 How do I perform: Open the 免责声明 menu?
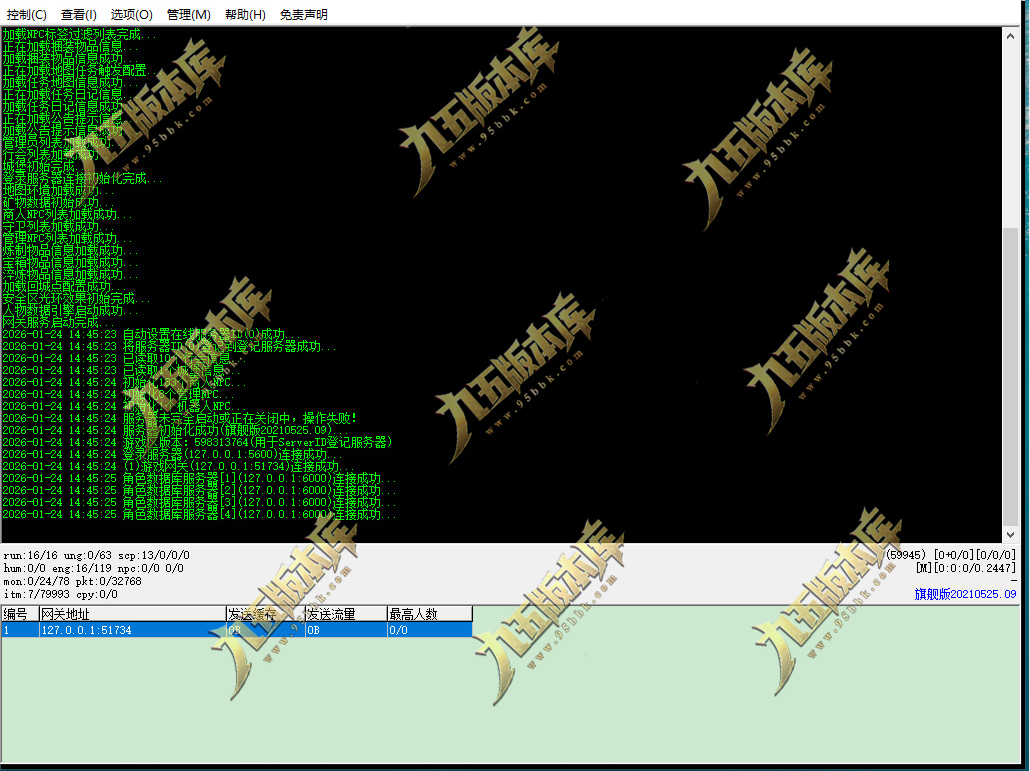[x=303, y=14]
